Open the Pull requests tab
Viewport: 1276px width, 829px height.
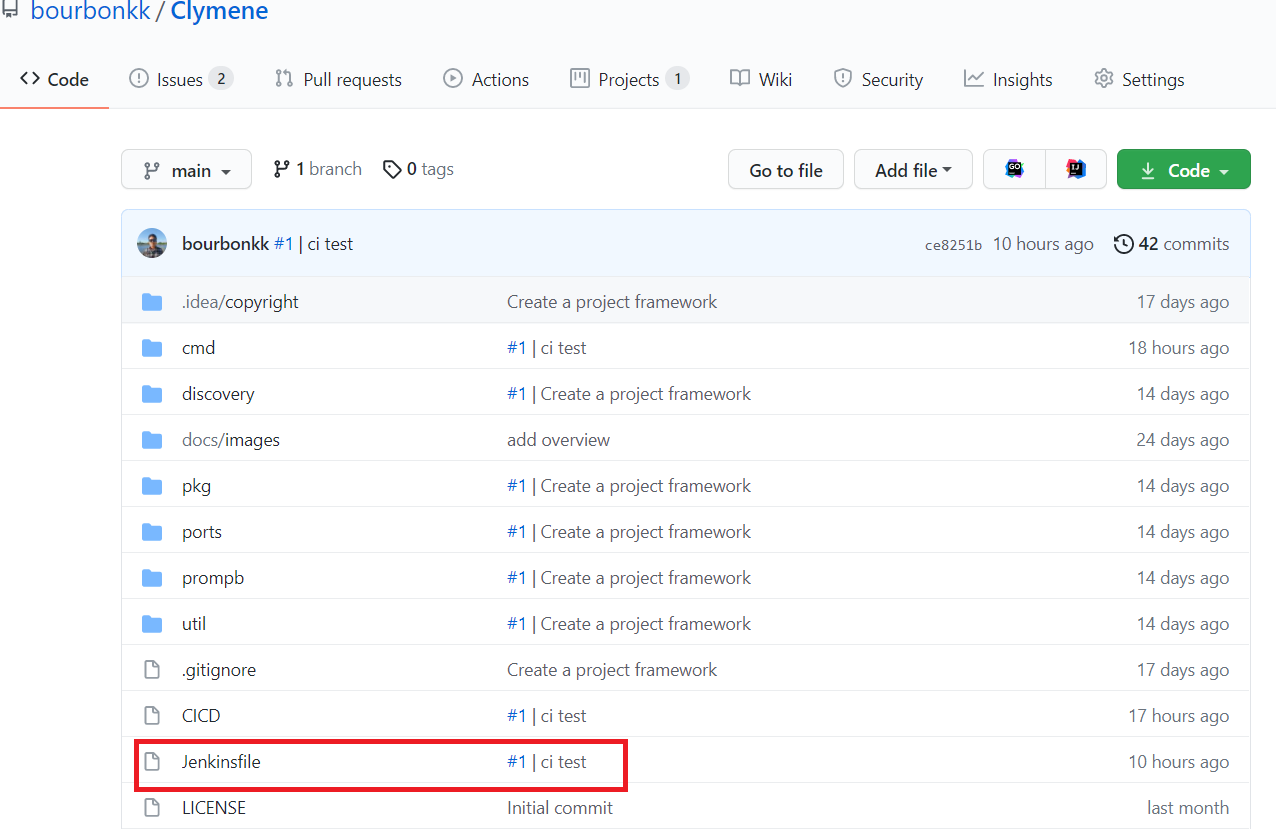338,80
